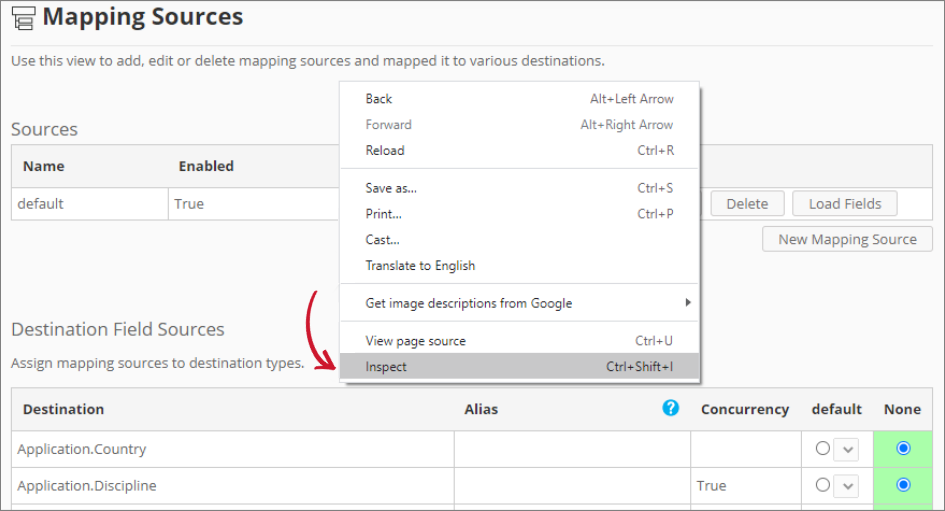
Task: Click the Alias cell for Application.Discipline
Action: pos(572,486)
